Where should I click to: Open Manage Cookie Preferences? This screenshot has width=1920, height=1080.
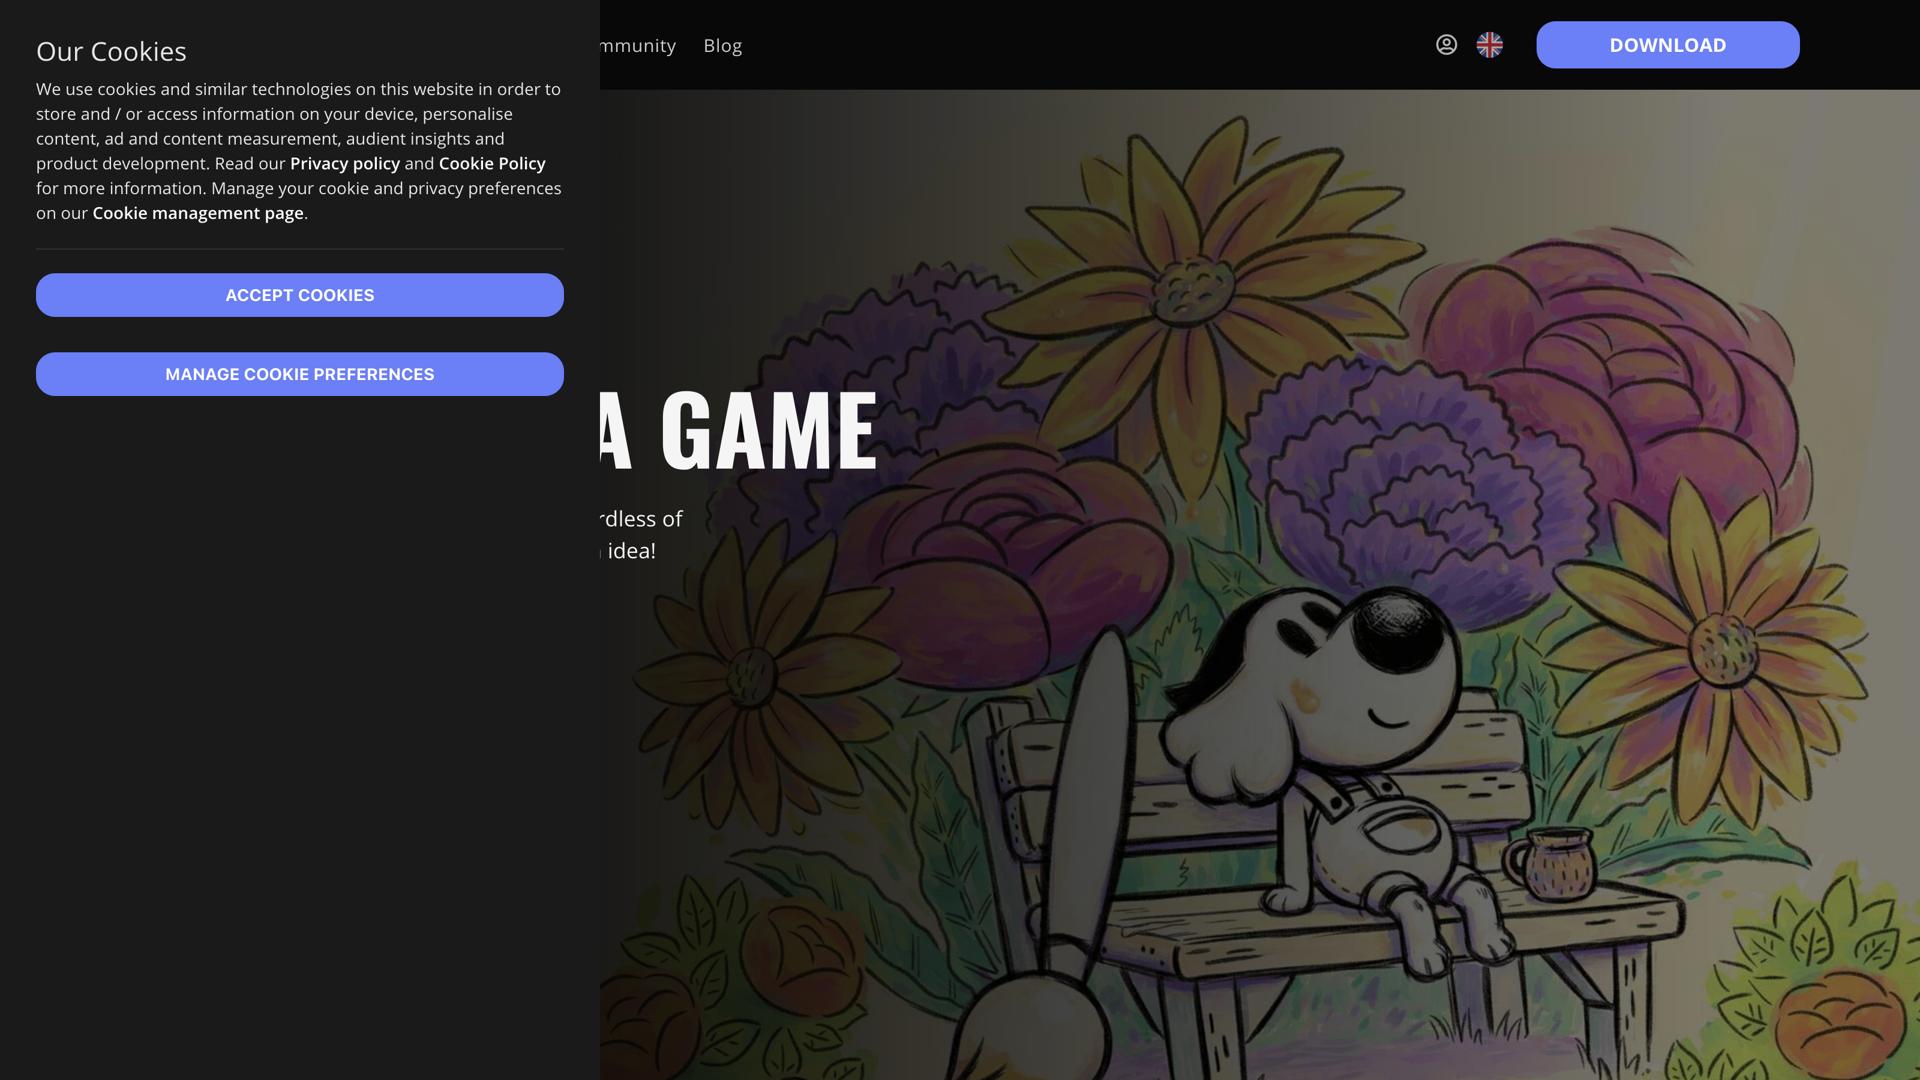pos(300,373)
